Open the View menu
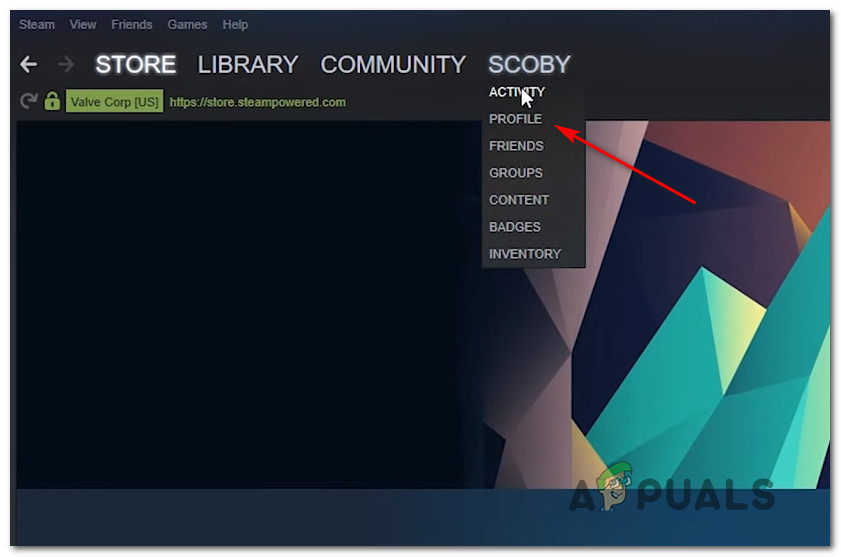The width and height of the screenshot is (841, 557). pos(83,25)
